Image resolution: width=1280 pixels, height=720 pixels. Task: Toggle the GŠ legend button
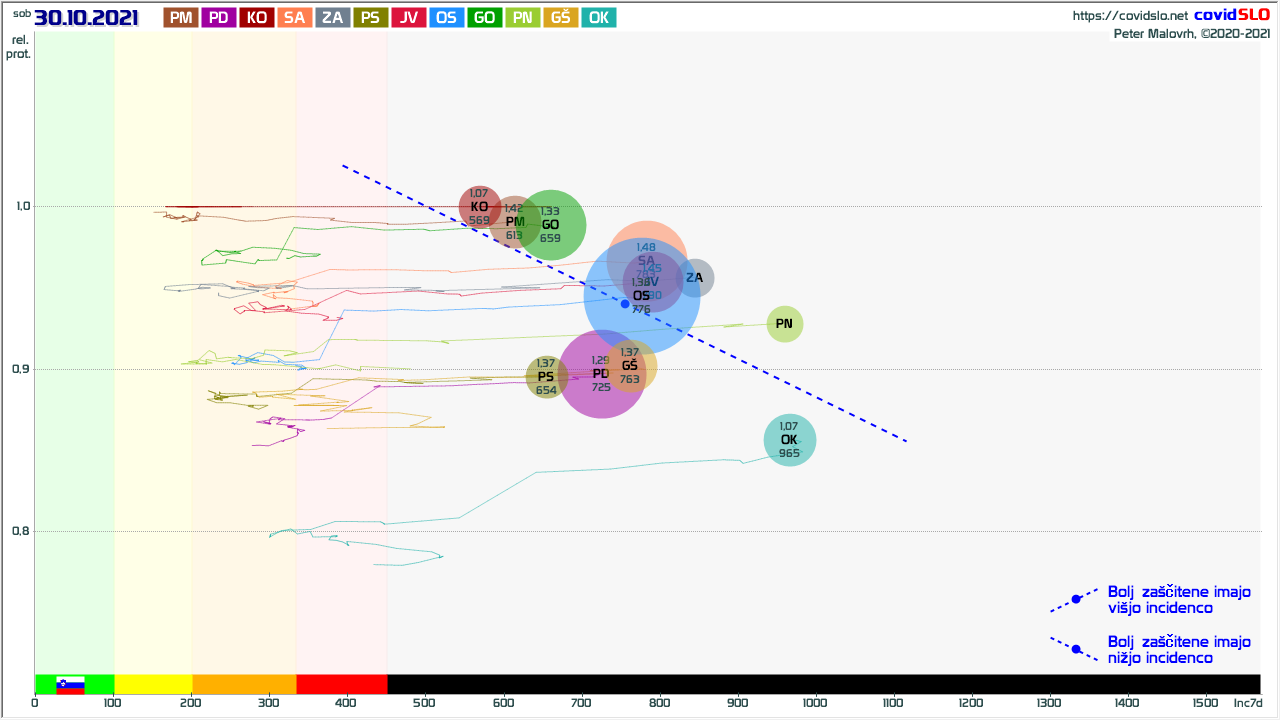pyautogui.click(x=561, y=17)
